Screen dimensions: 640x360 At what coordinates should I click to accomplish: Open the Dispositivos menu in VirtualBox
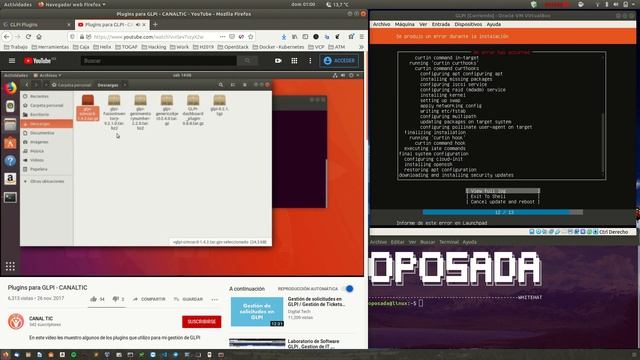468,24
